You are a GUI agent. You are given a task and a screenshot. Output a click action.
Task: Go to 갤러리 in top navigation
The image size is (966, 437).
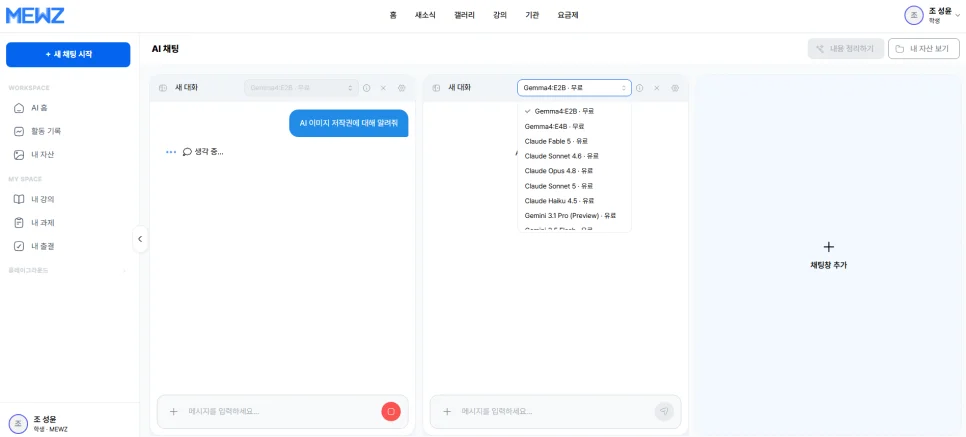click(465, 15)
